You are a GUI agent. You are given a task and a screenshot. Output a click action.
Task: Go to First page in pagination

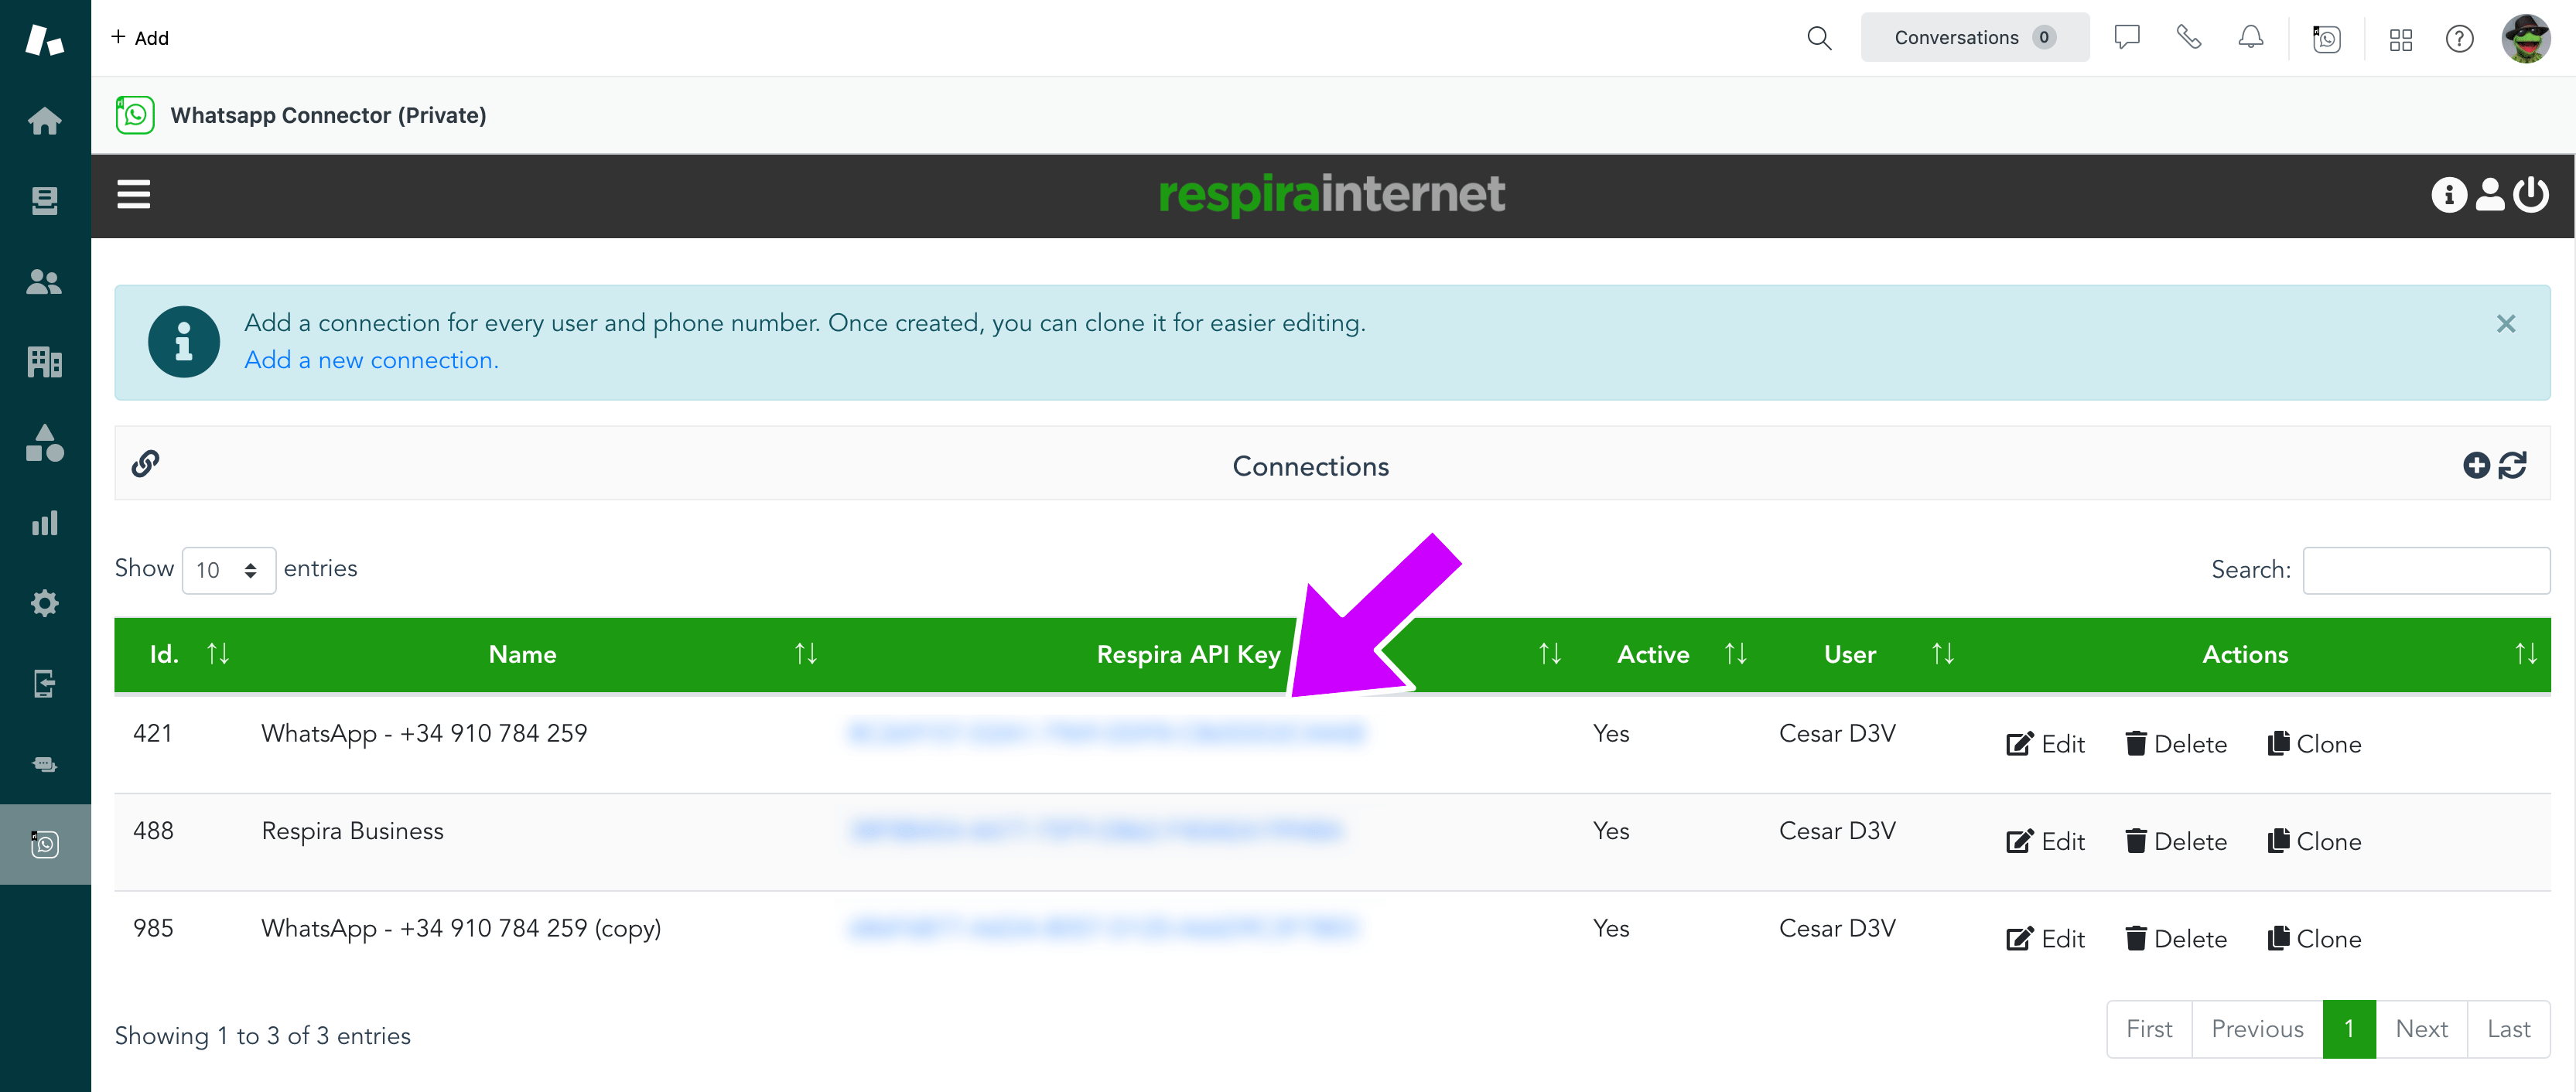click(x=2149, y=1029)
